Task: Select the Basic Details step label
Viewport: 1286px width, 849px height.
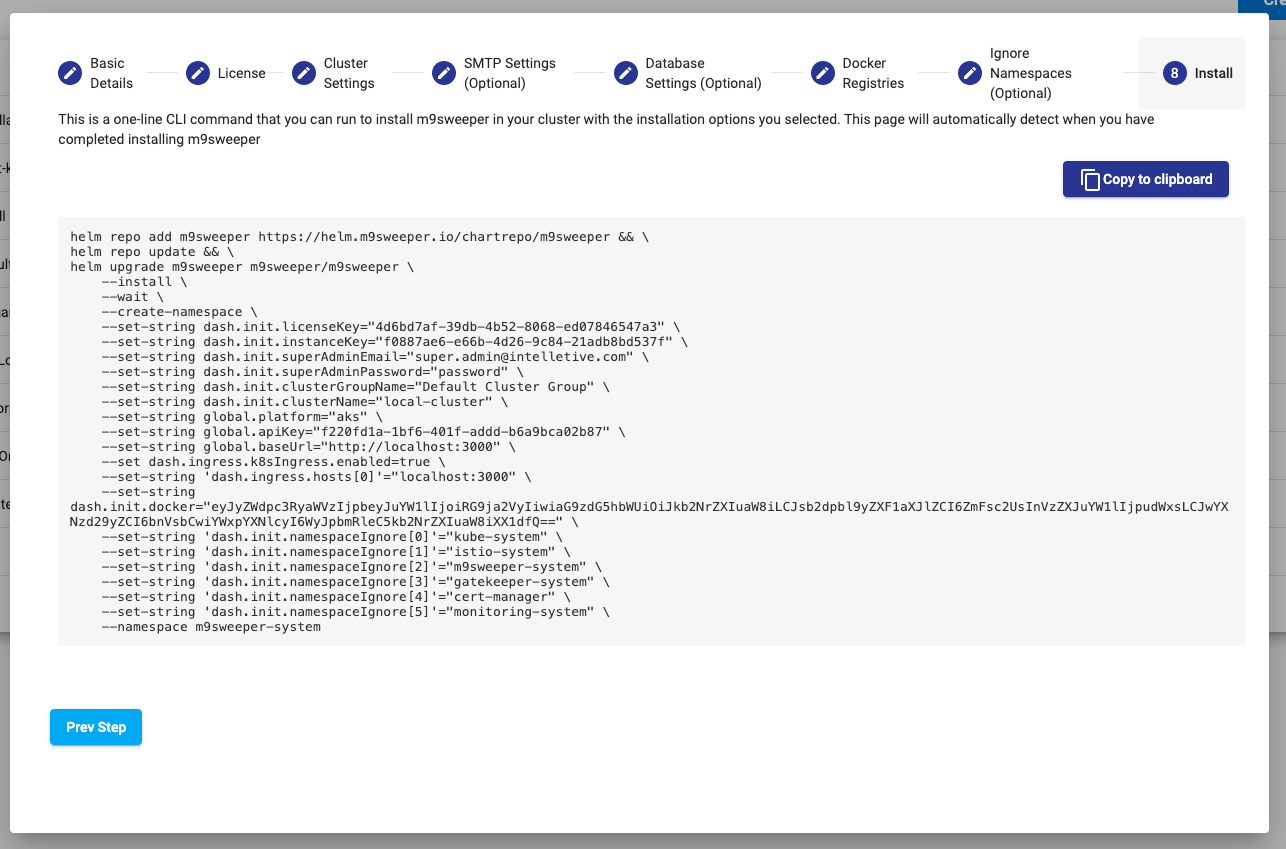Action: click(x=110, y=73)
